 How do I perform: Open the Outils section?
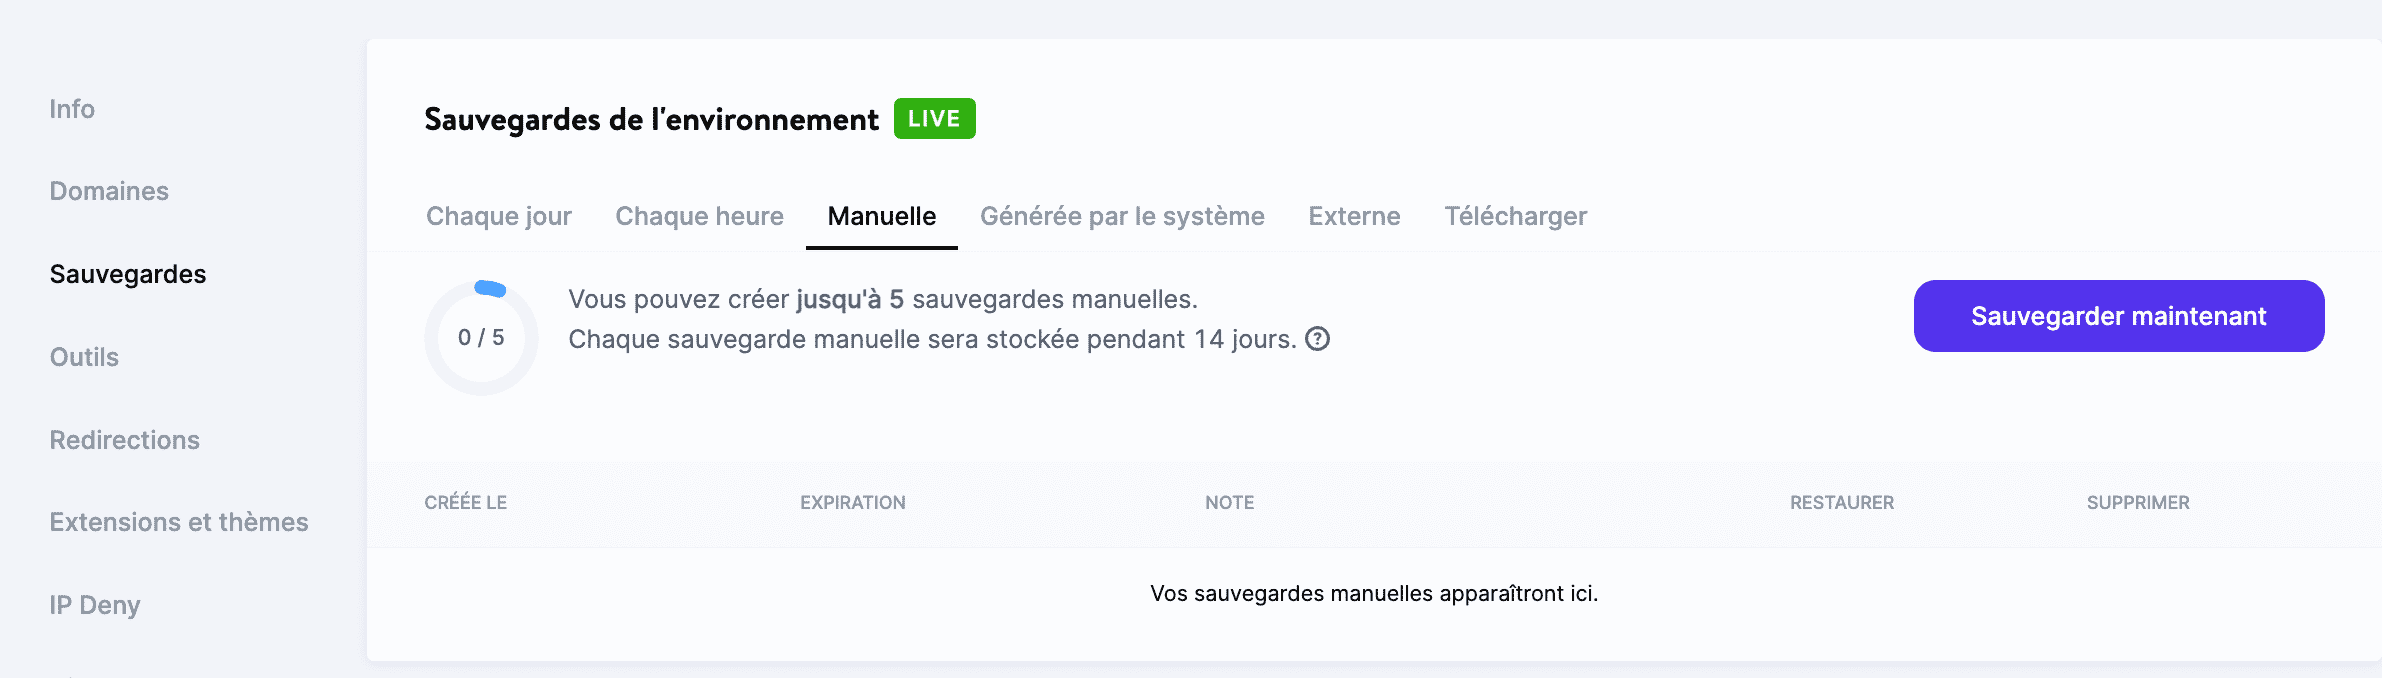(84, 357)
